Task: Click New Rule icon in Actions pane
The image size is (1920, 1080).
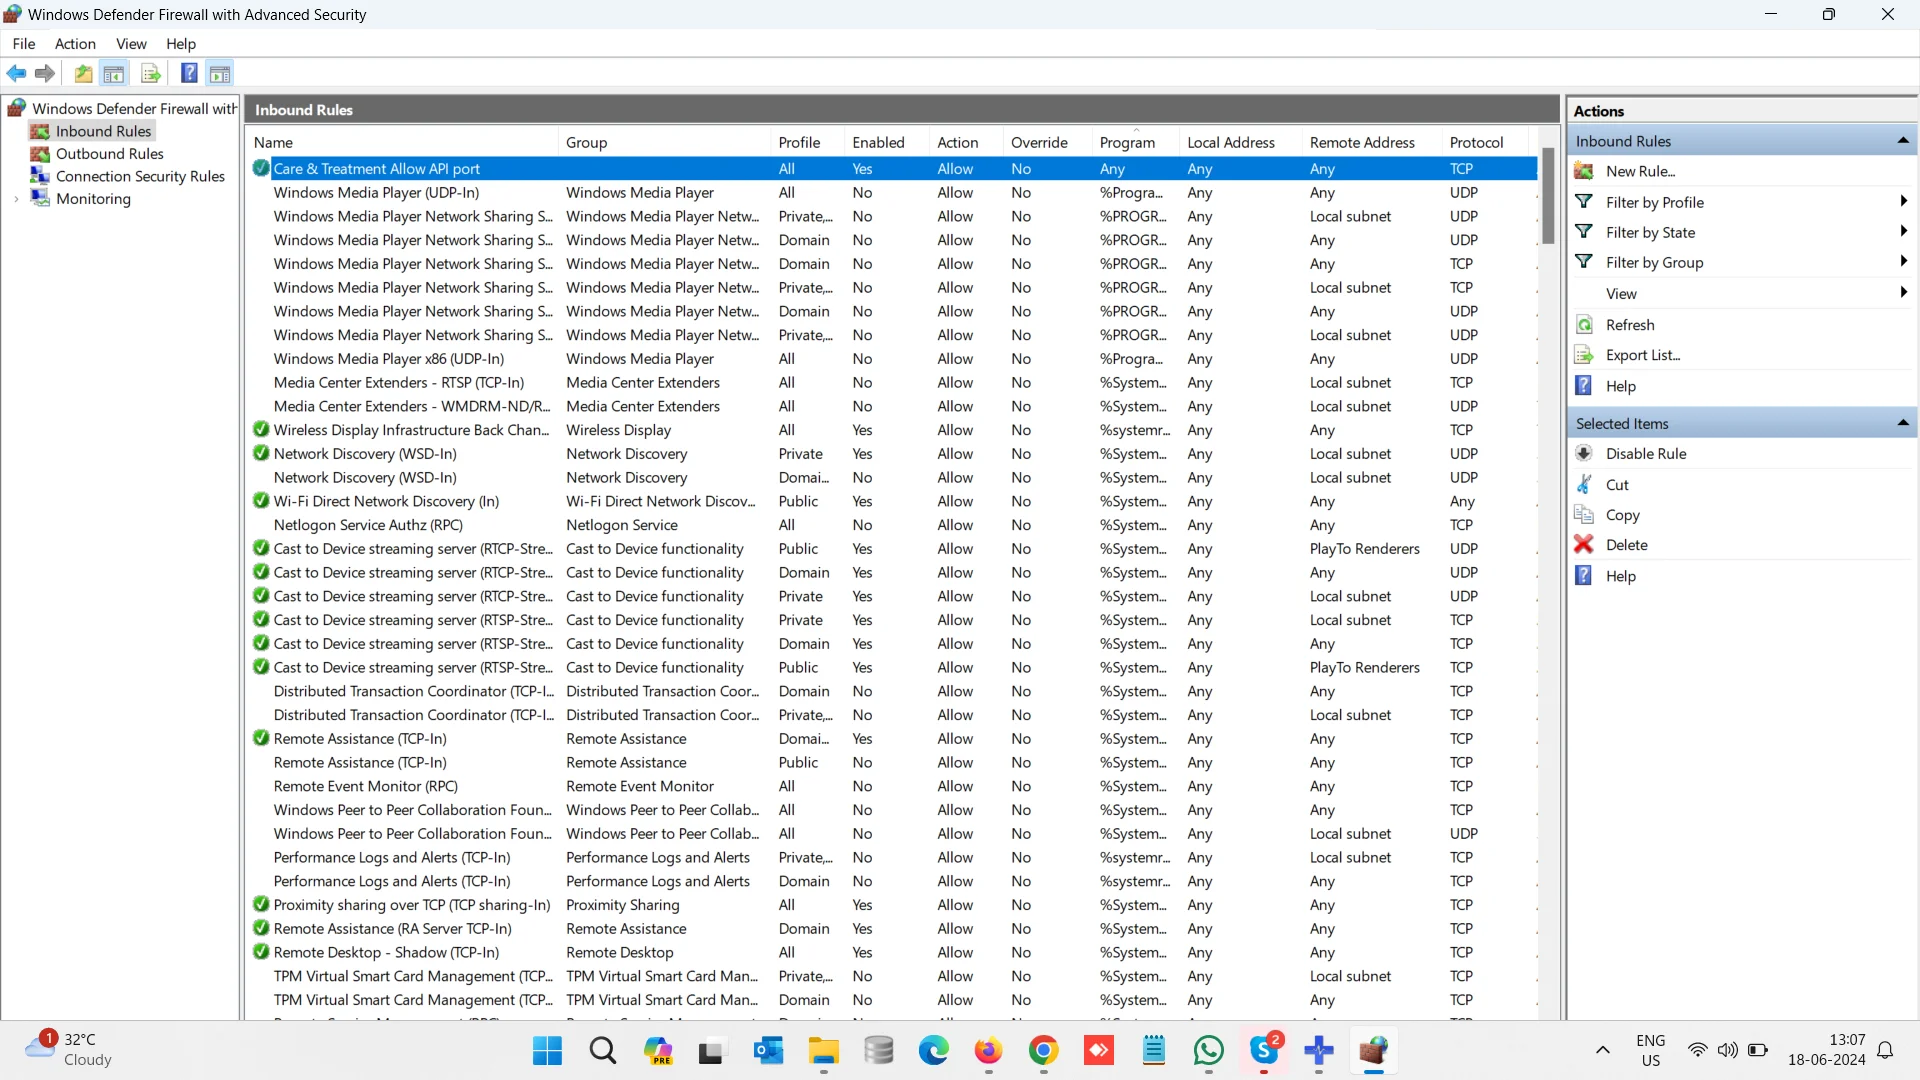Action: [1584, 171]
